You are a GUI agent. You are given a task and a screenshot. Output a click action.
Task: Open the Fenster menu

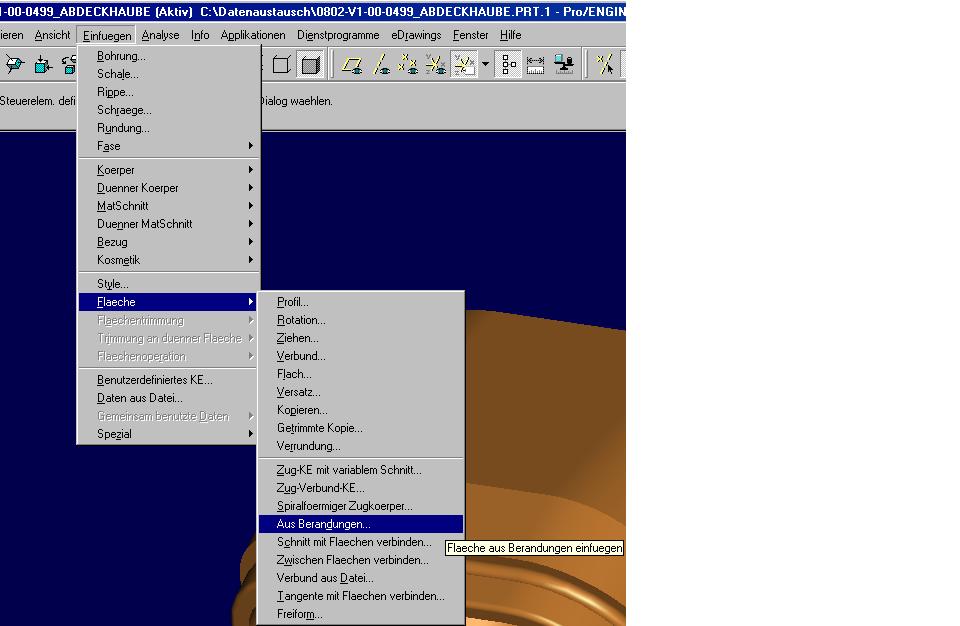coord(470,35)
